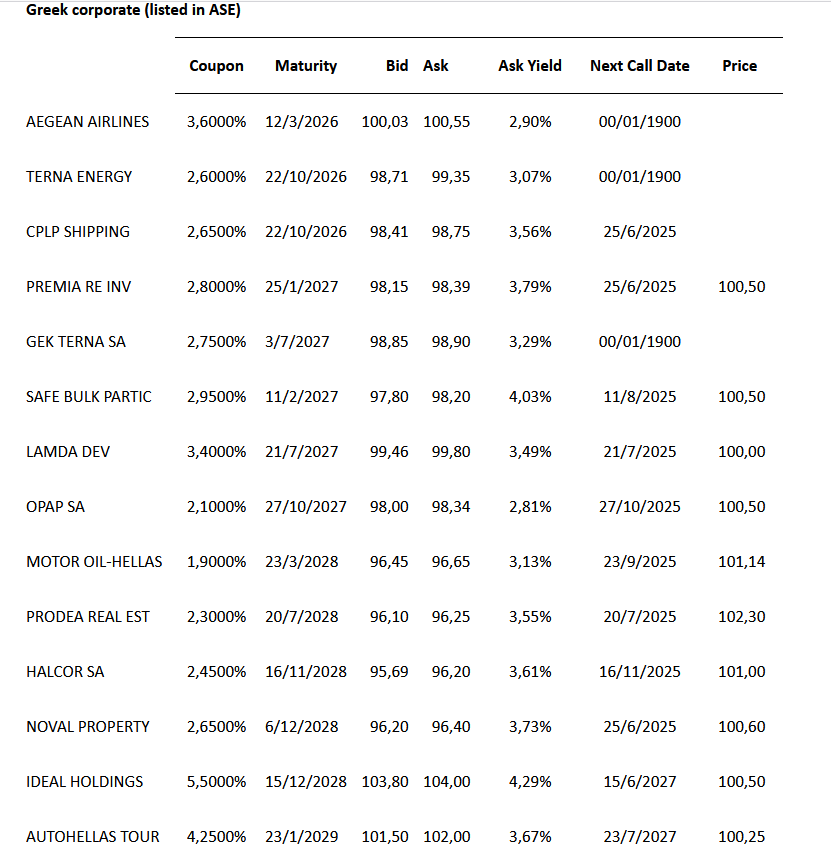
Task: Click the Coupon column header
Action: (x=216, y=66)
